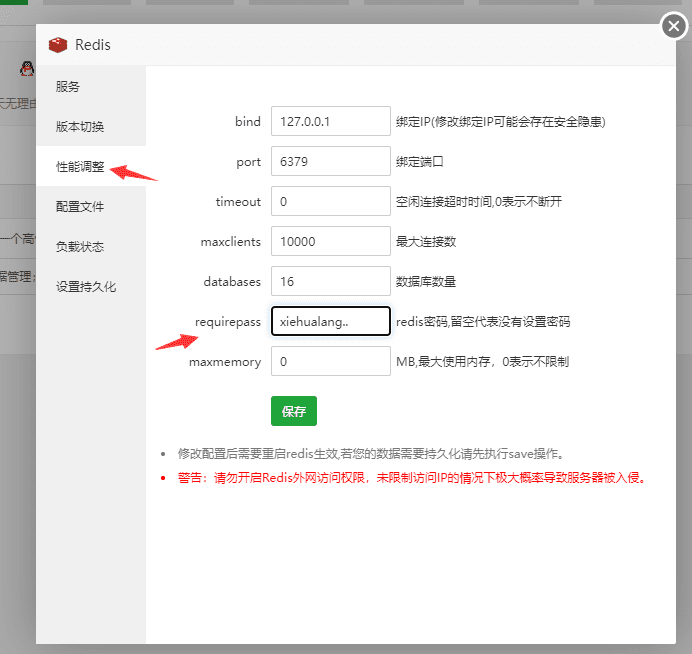Select the 性能调整 tab
The image size is (692, 654).
[80, 167]
